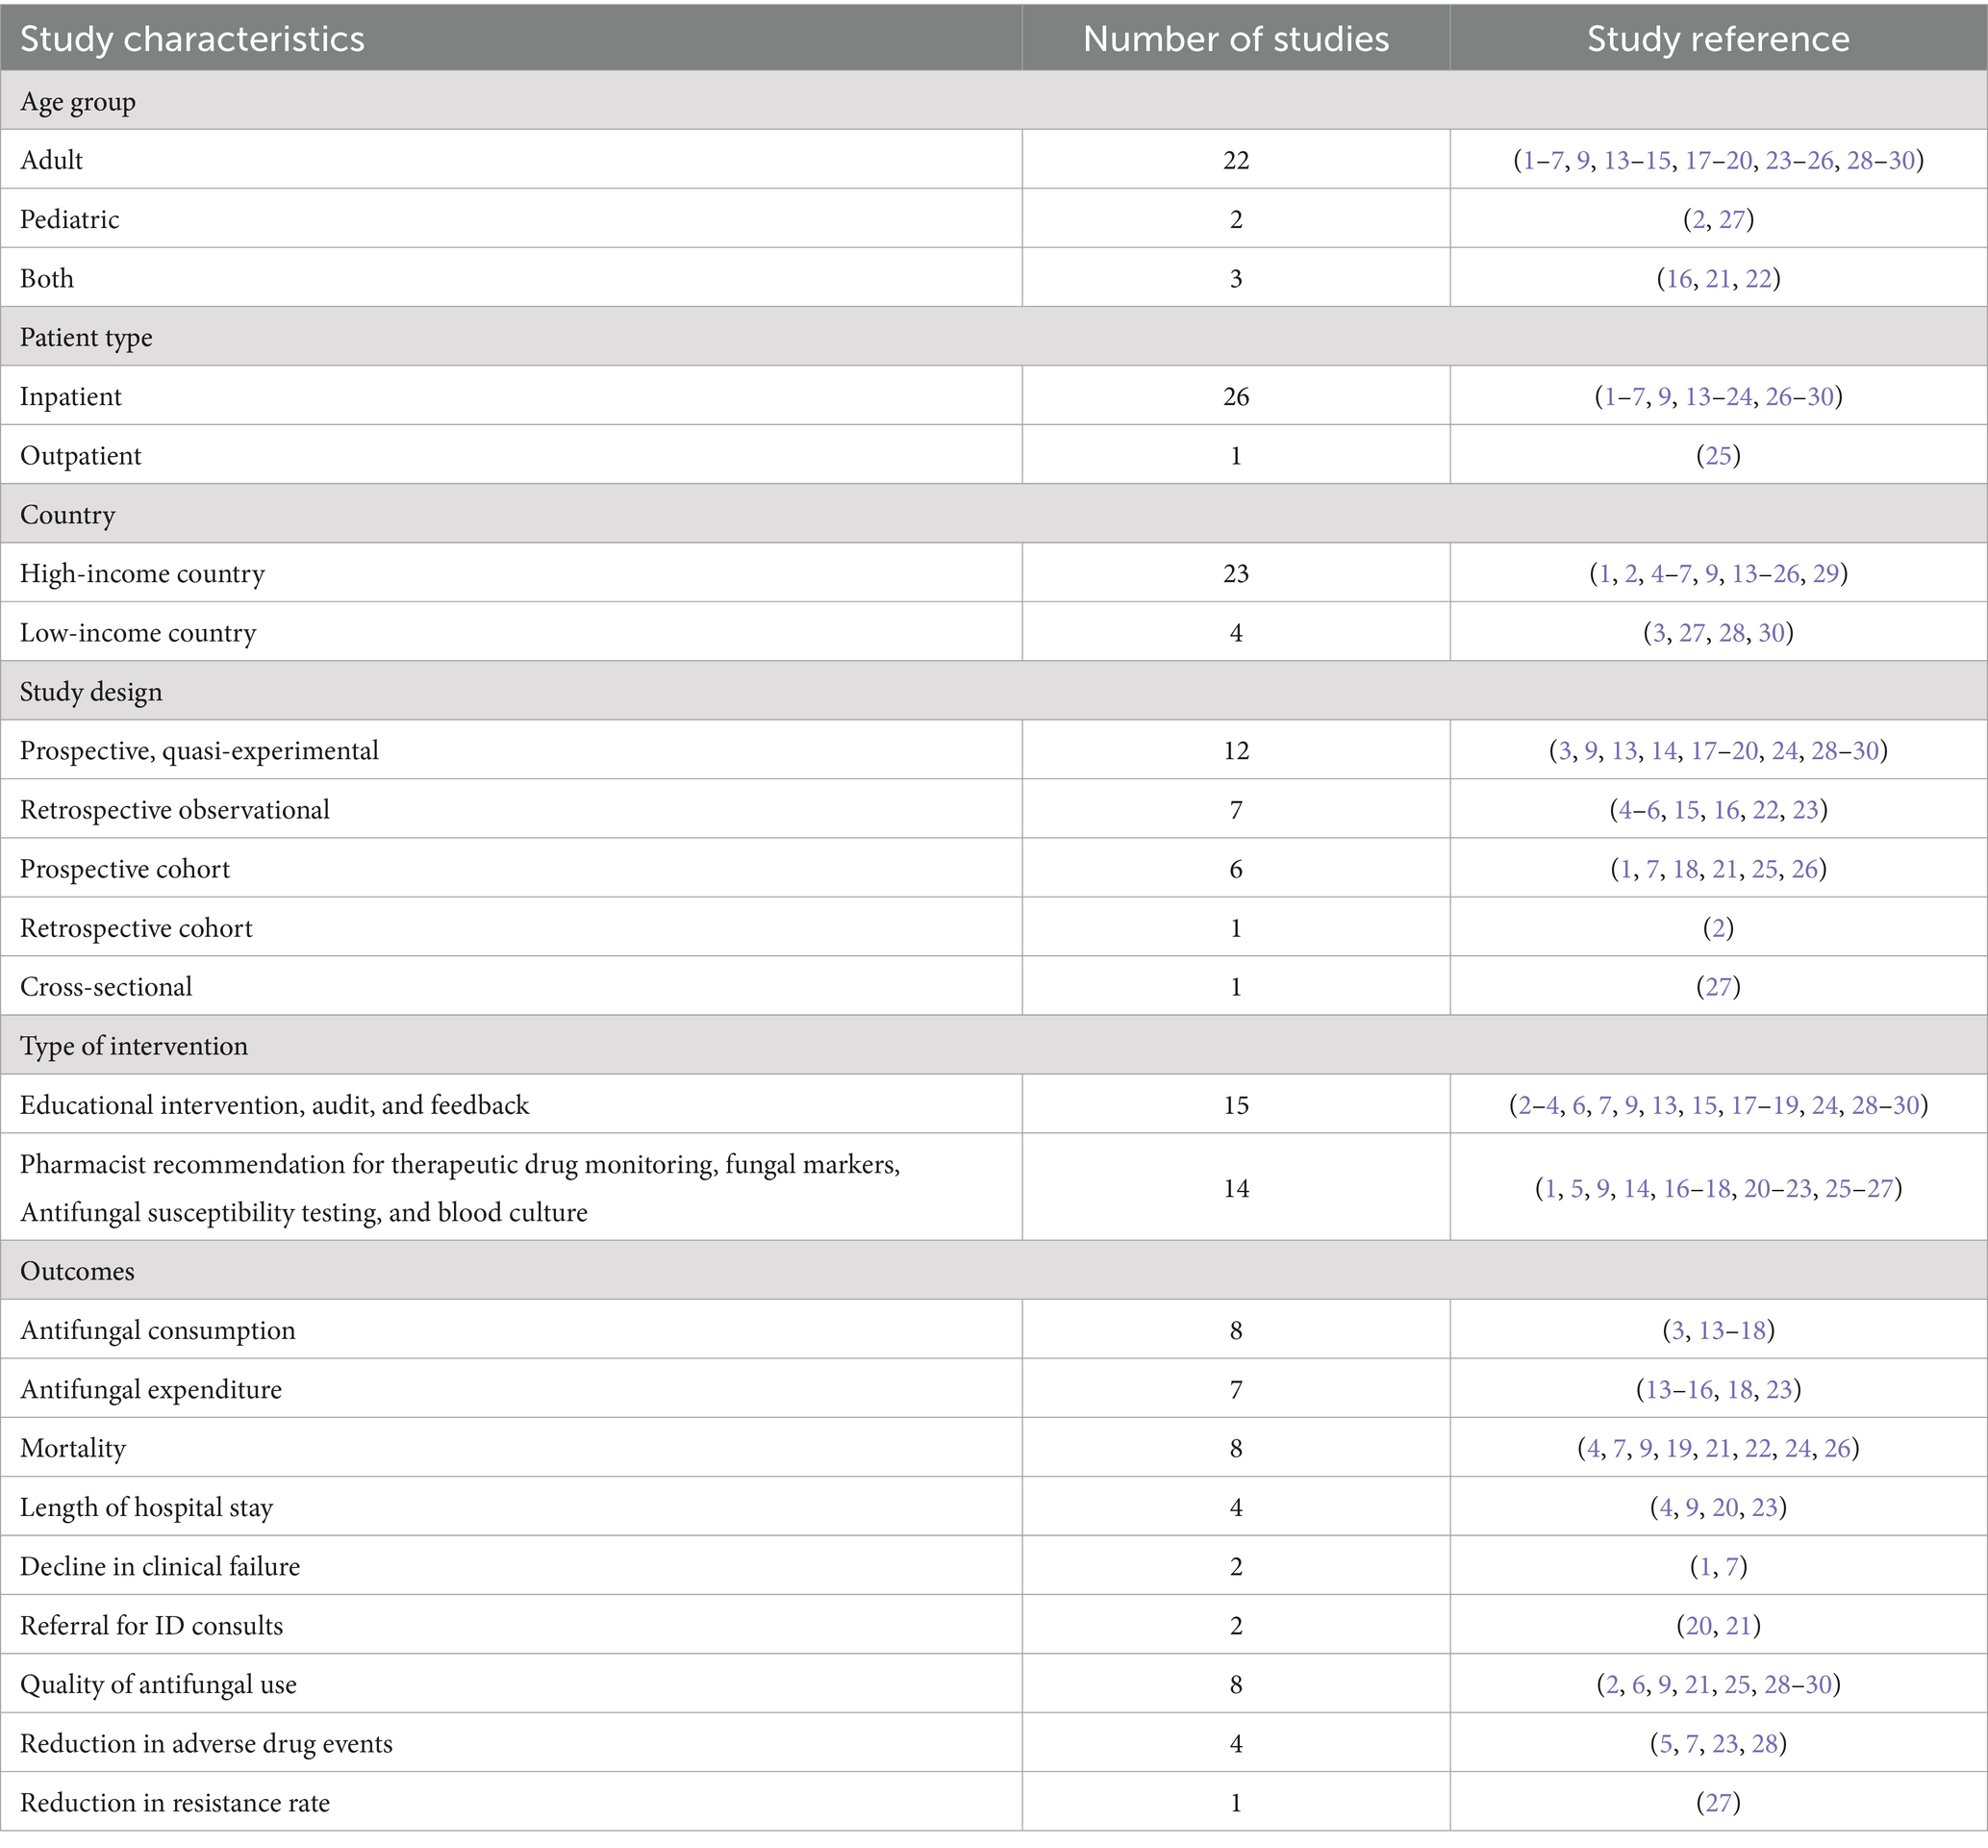
Task: Open Retrospective observational references (4–6, 15...)
Action: click(1718, 809)
